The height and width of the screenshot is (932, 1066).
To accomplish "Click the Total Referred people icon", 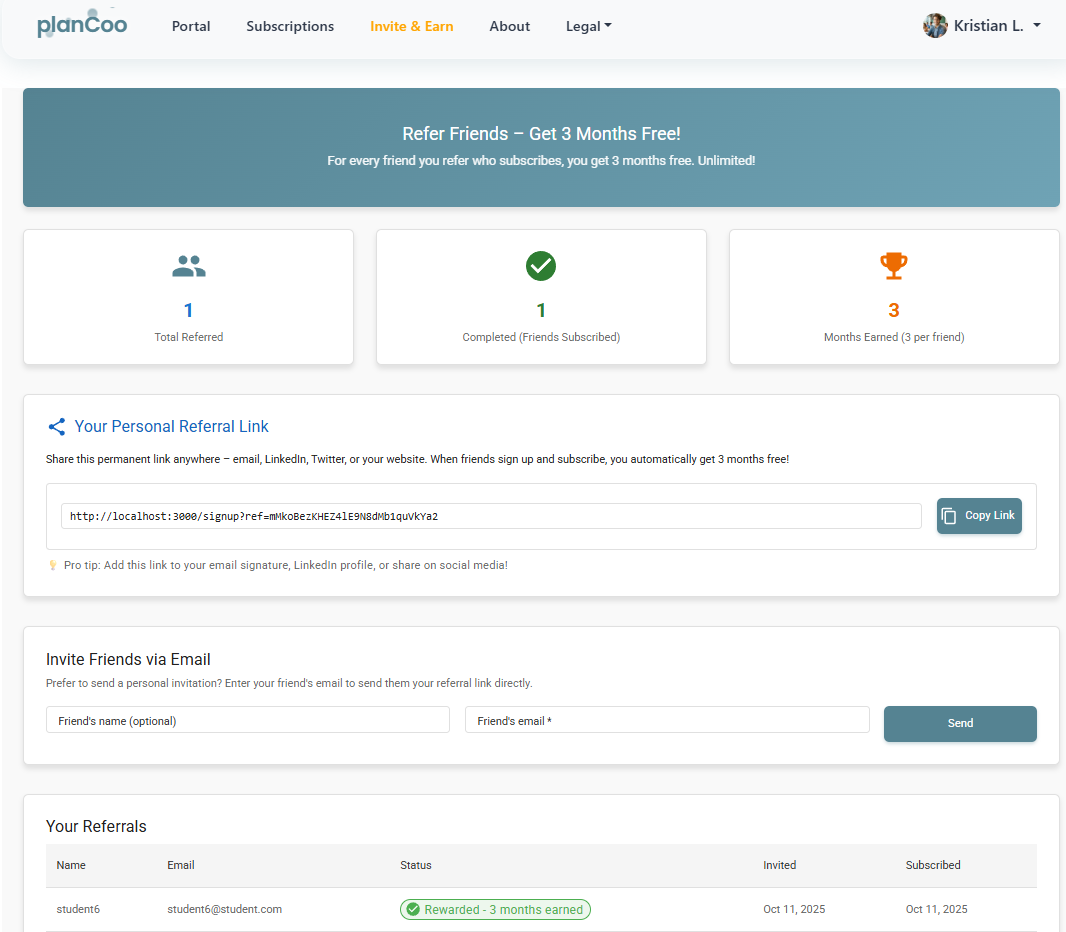I will 188,266.
